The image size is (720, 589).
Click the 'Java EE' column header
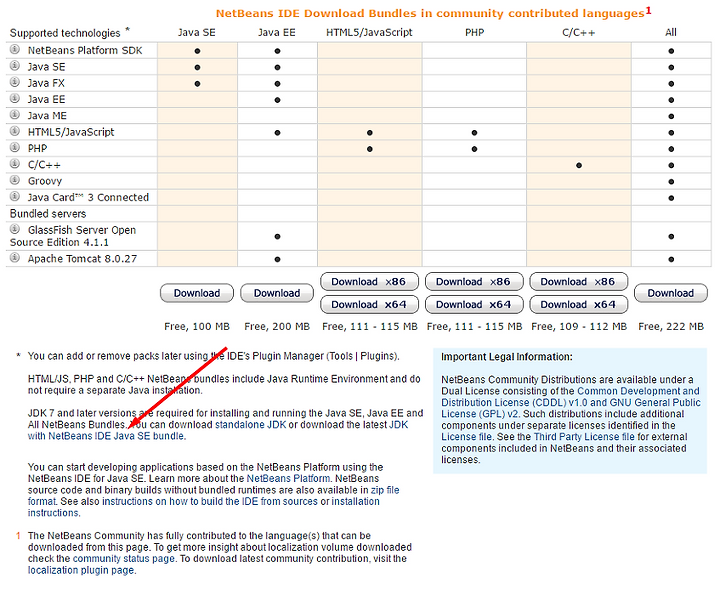pos(276,33)
